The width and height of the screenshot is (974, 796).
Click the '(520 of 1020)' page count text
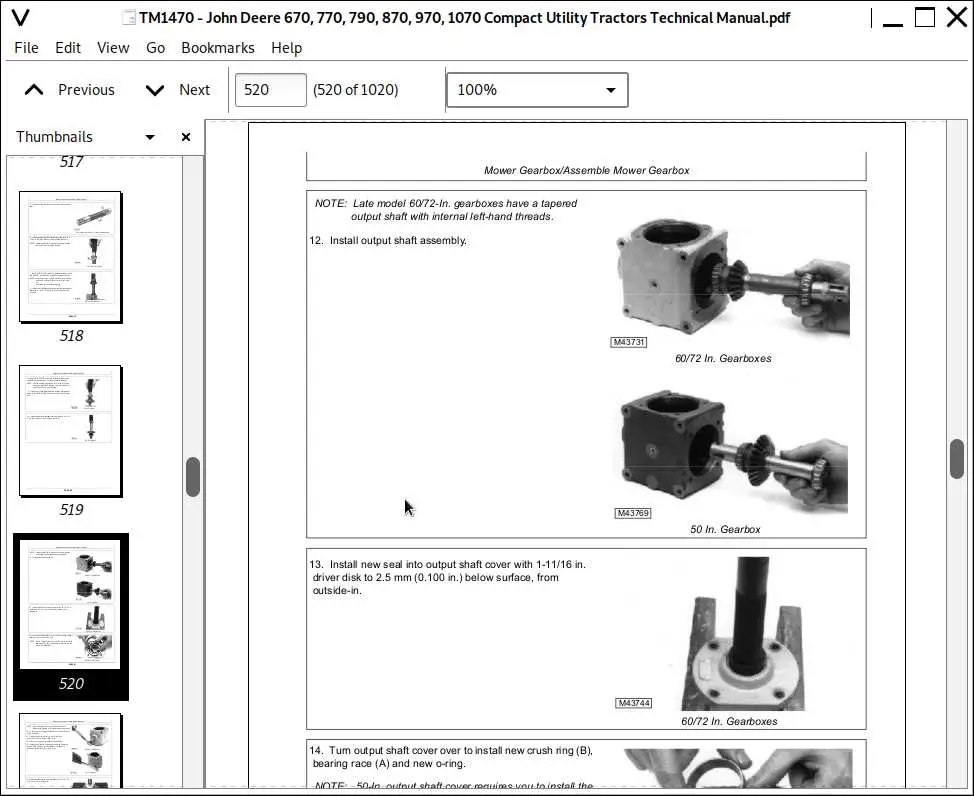[x=355, y=90]
